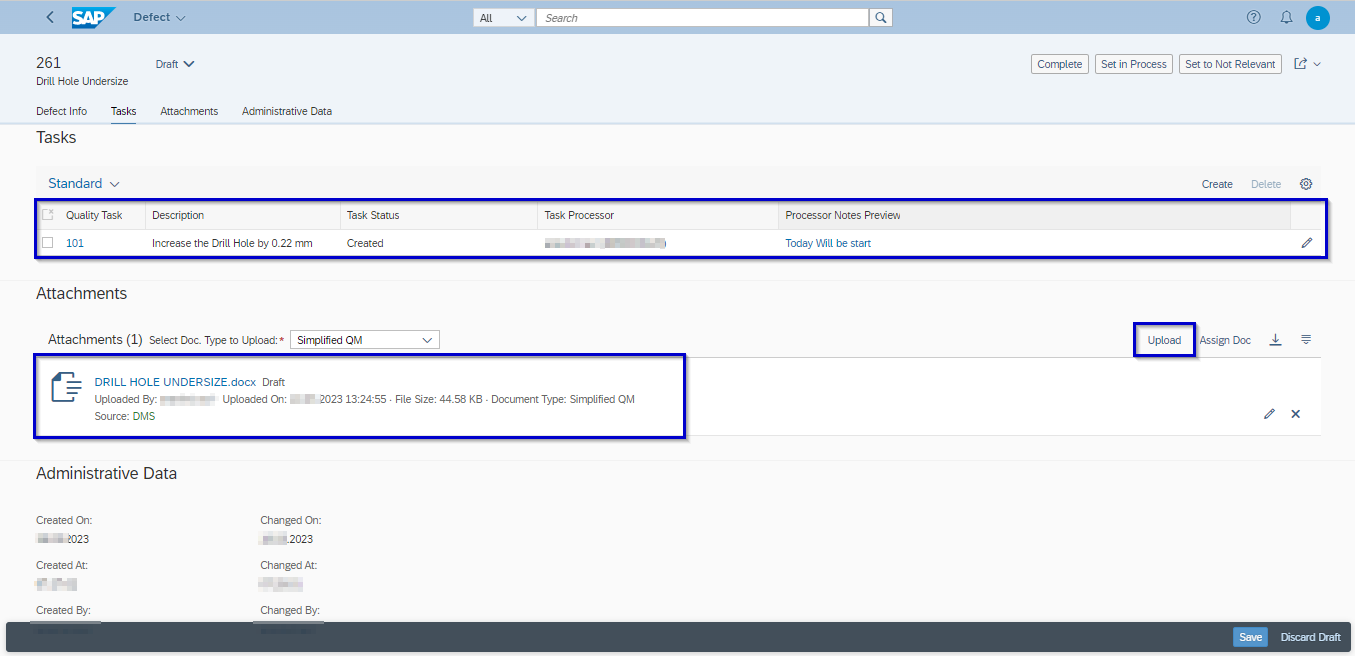This screenshot has width=1355, height=656.
Task: Download attachments using download arrow icon
Action: point(1275,339)
